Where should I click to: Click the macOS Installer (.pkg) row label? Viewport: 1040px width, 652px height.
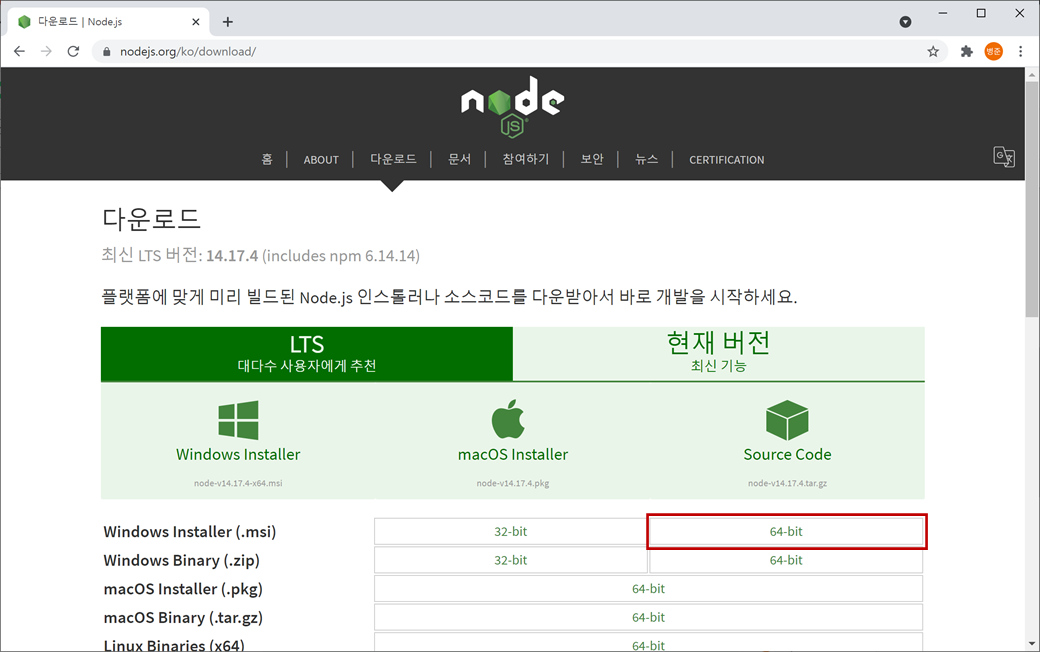(183, 589)
